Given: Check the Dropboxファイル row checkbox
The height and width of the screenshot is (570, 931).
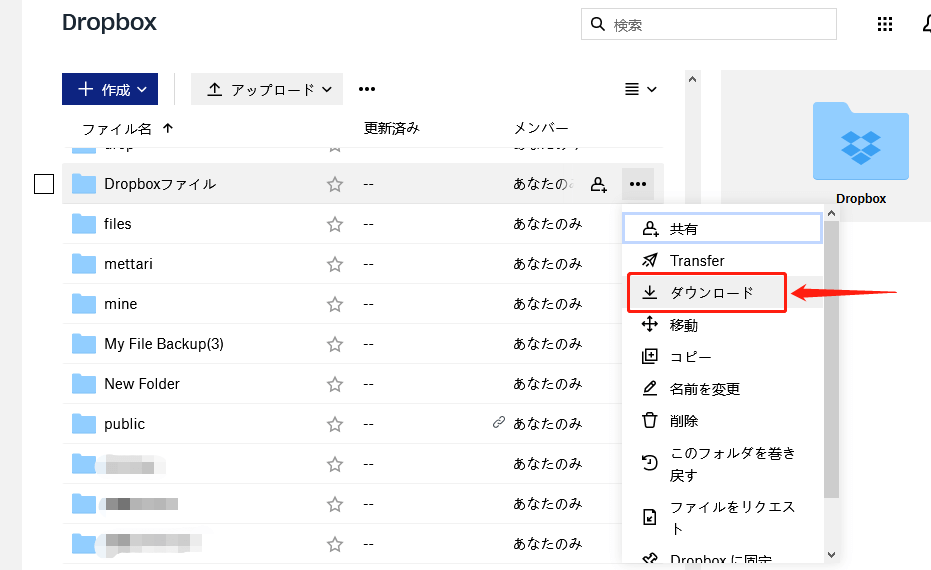Looking at the screenshot, I should [44, 184].
